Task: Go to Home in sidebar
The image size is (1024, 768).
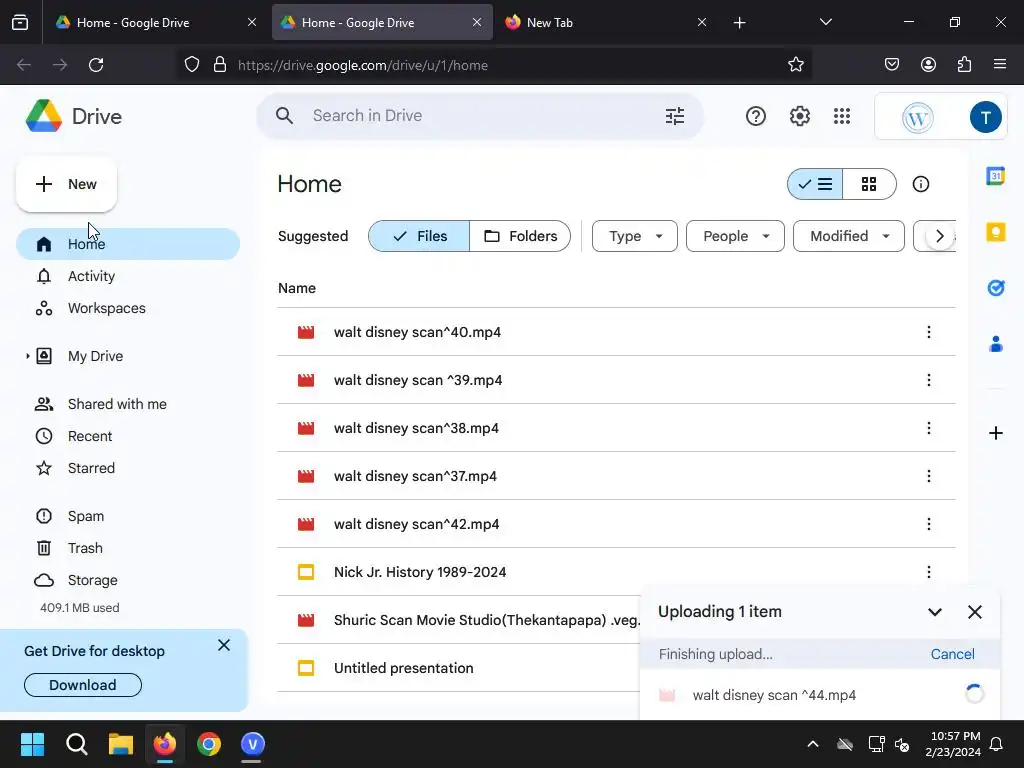Action: click(128, 244)
